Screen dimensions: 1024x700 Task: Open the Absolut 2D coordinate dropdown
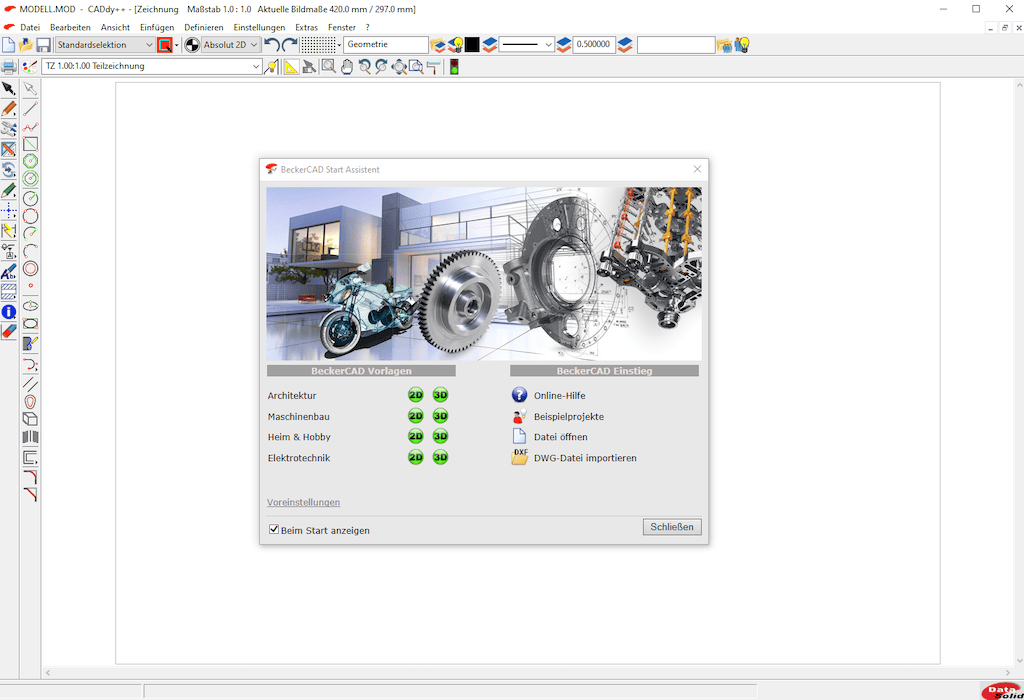(x=254, y=45)
